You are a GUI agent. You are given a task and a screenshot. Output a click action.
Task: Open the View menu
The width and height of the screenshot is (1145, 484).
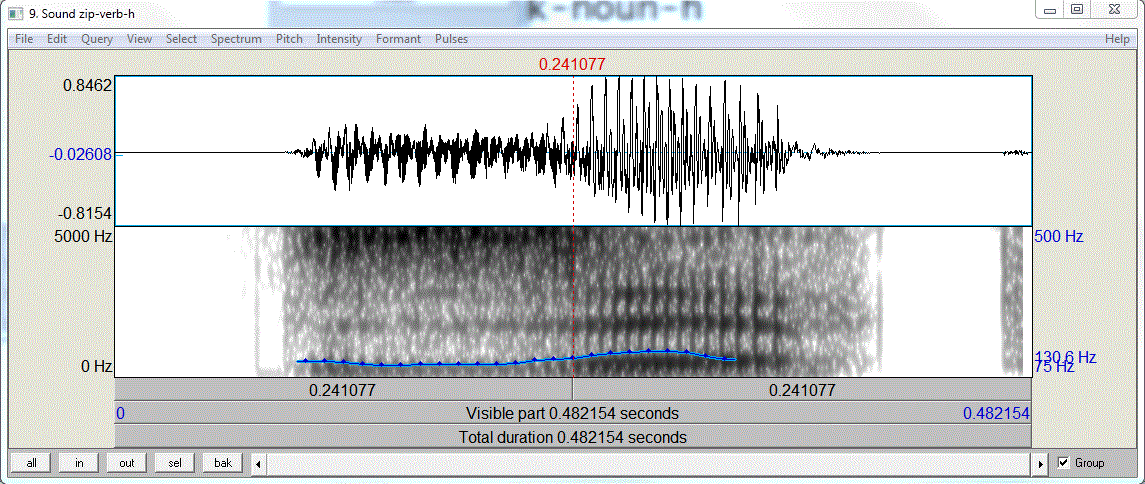click(x=139, y=39)
